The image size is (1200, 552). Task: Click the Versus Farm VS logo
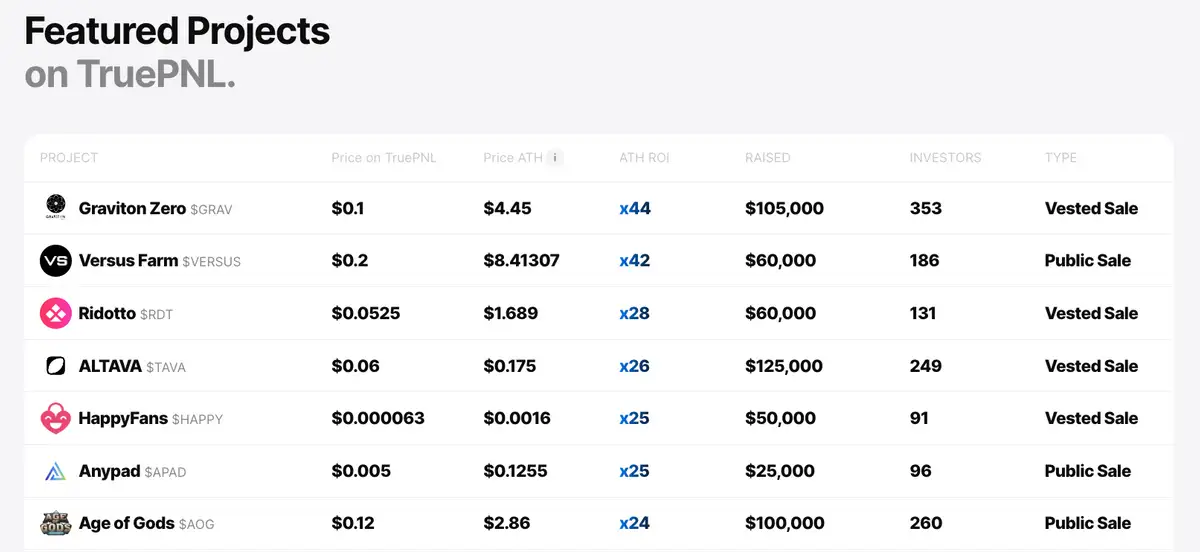click(55, 261)
